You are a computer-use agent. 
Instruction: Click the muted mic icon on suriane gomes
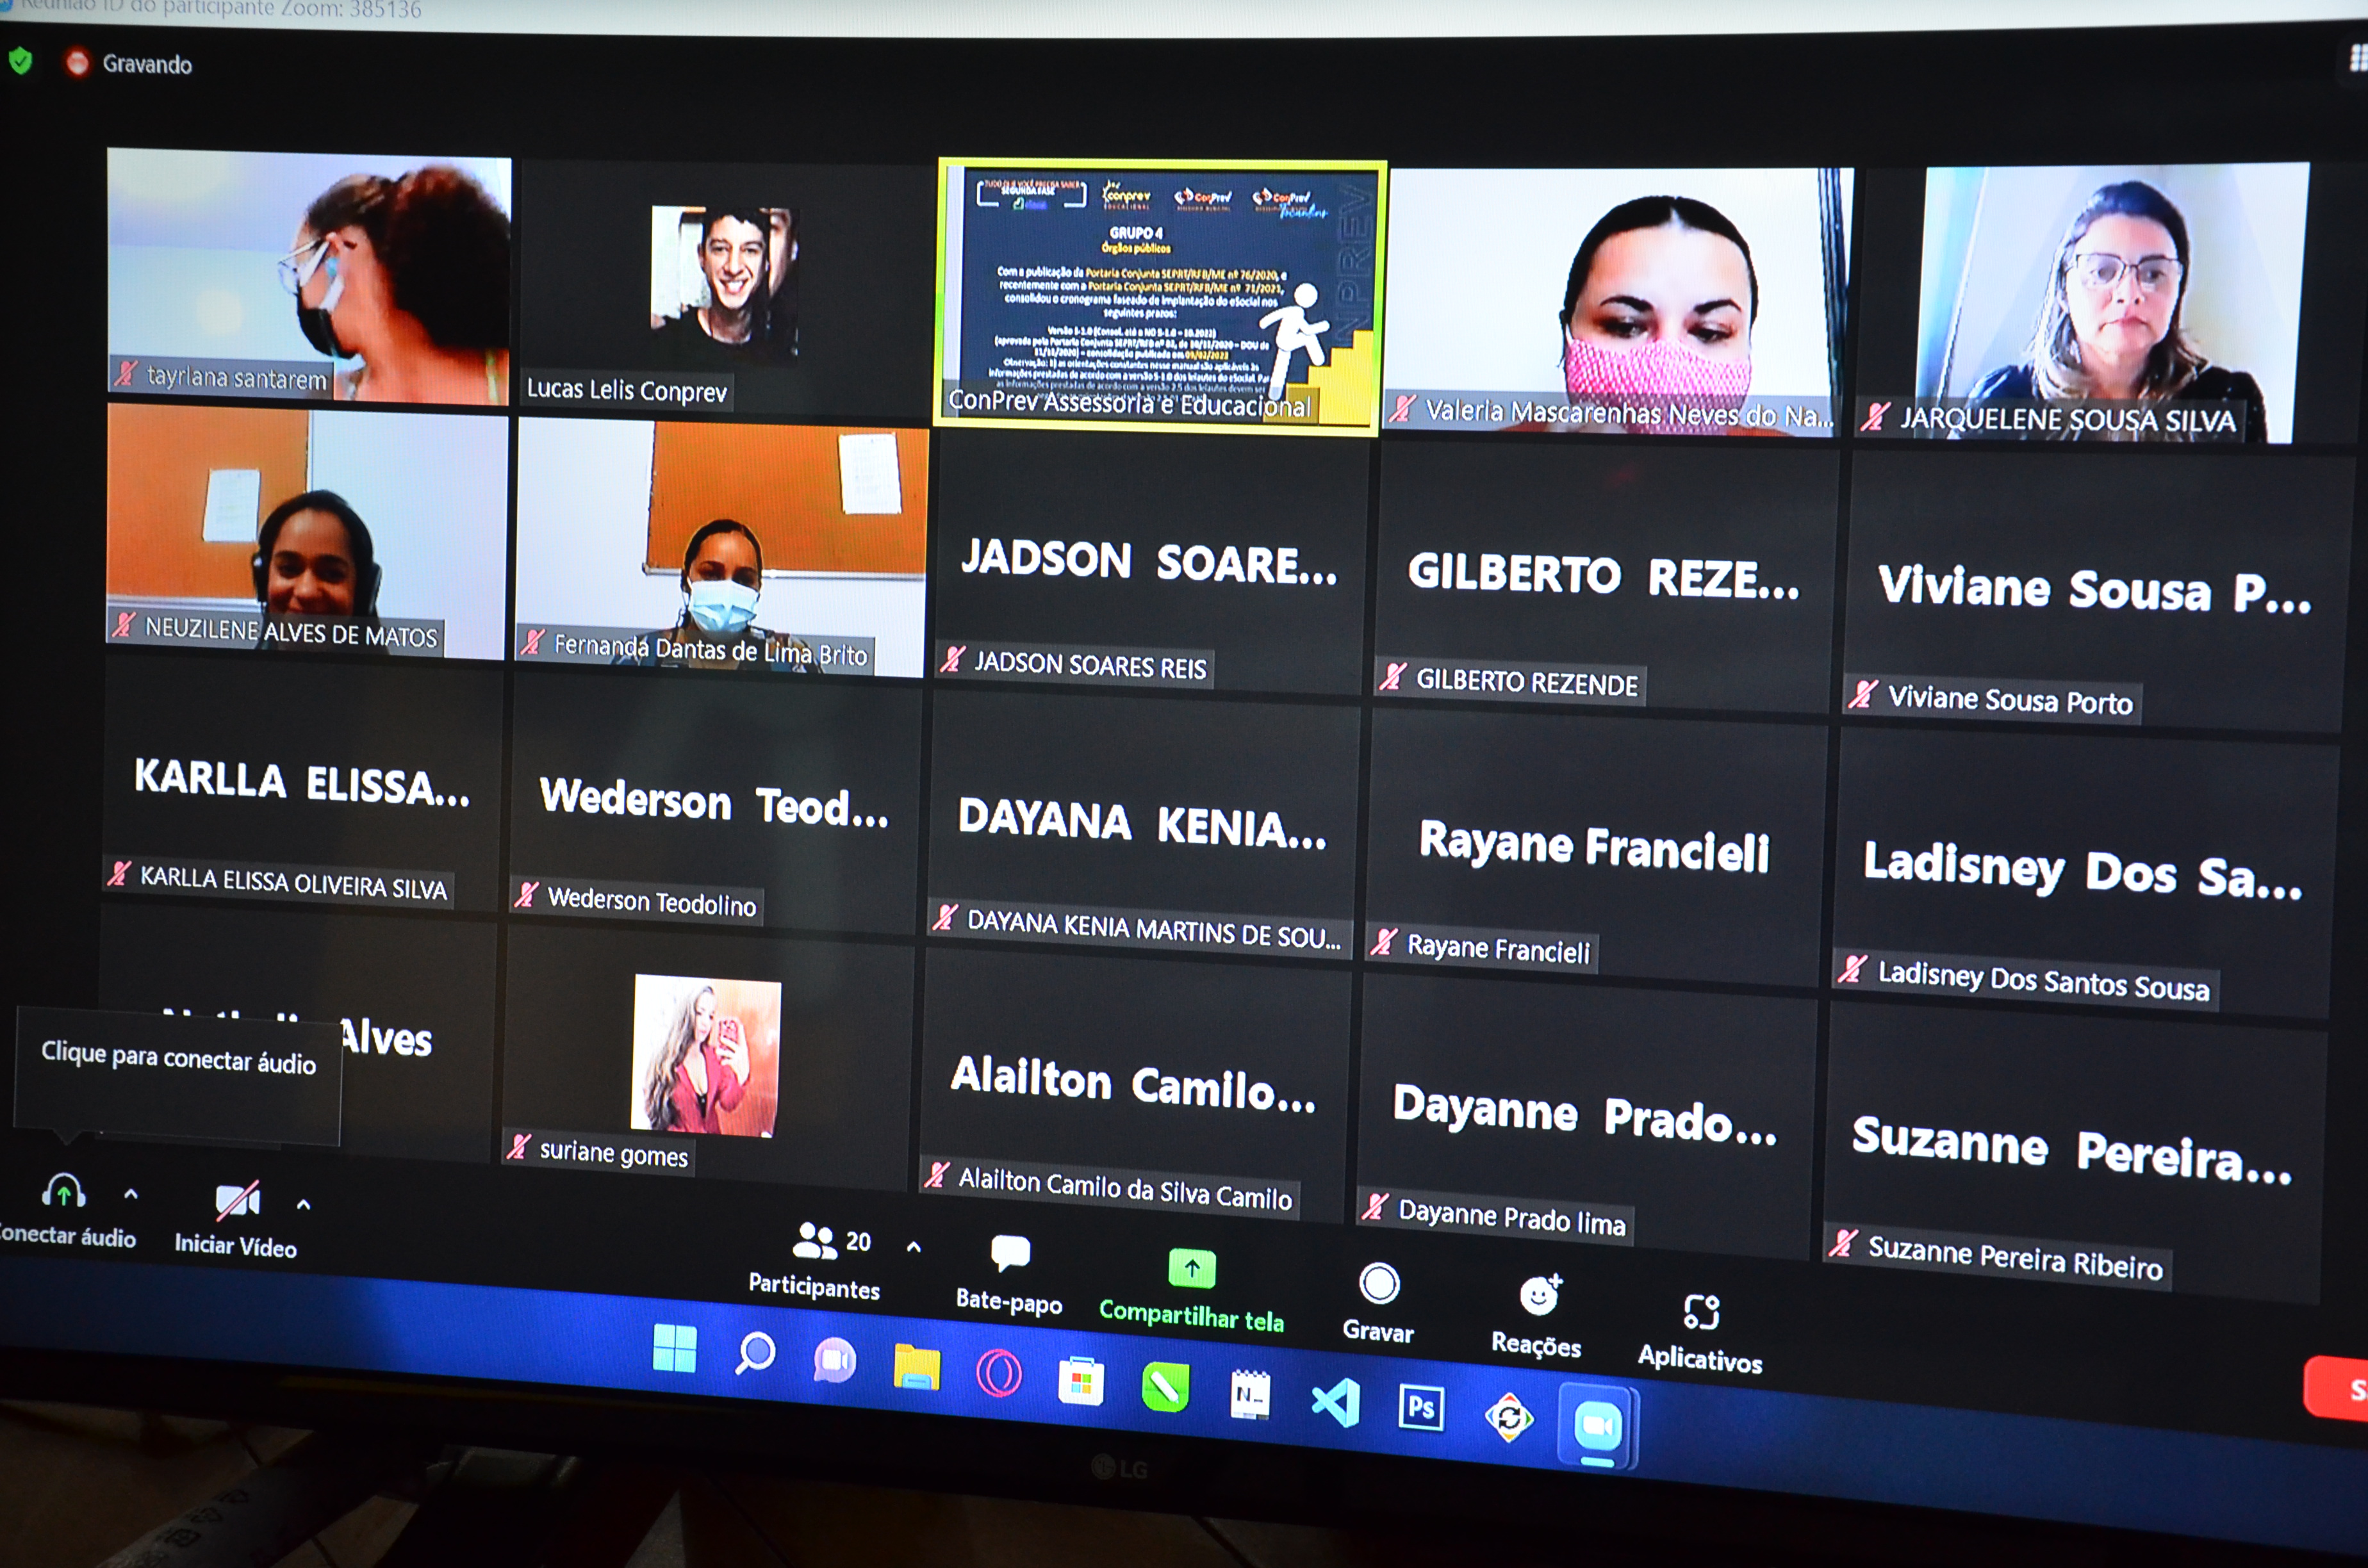[519, 1146]
